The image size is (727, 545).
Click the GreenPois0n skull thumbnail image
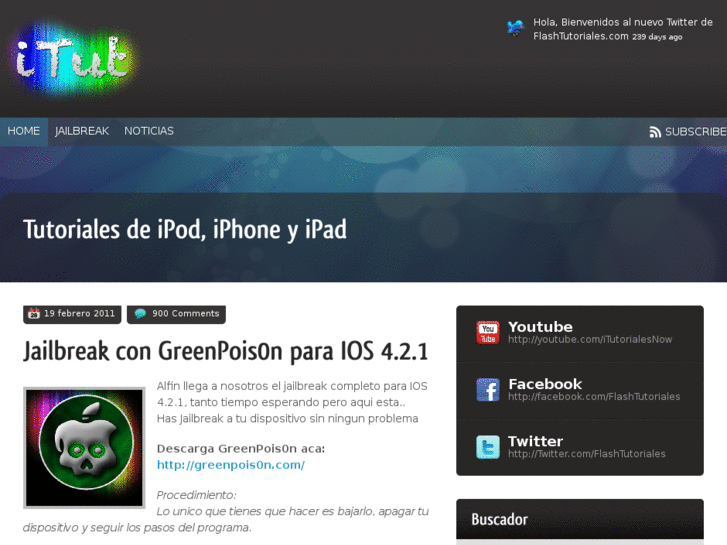84,448
